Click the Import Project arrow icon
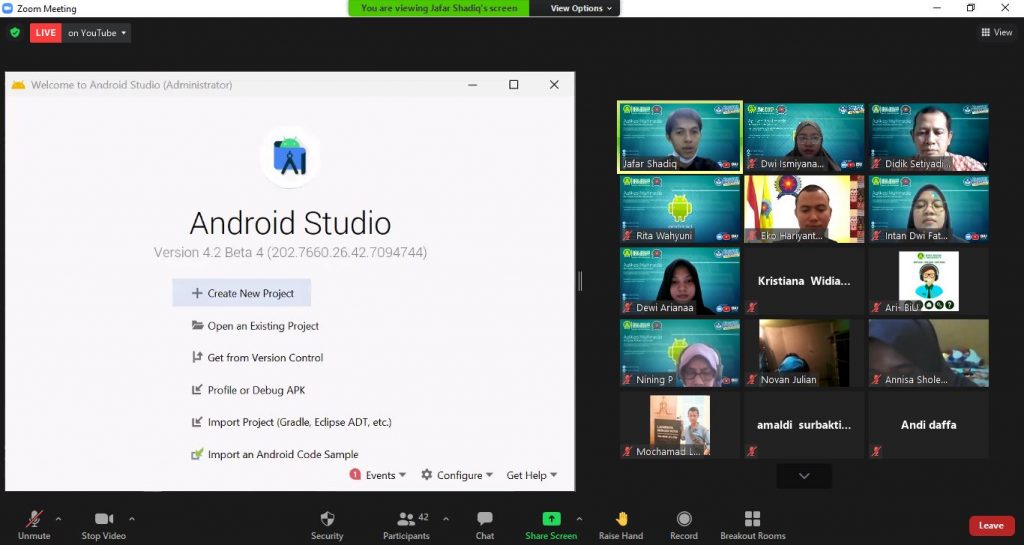 197,422
